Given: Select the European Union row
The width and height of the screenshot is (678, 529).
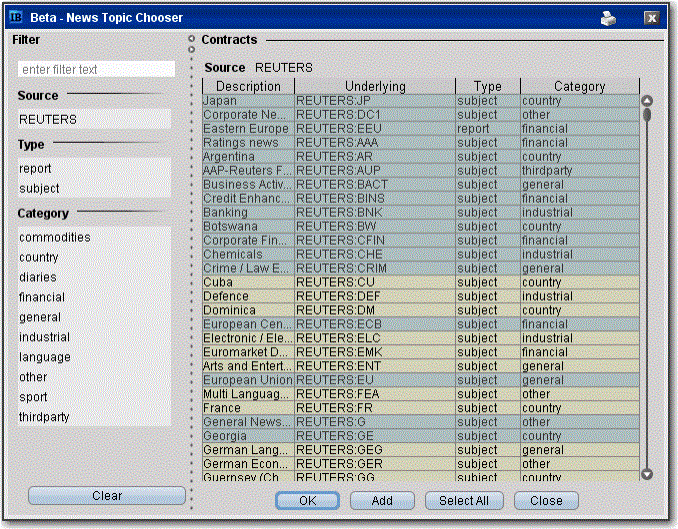Looking at the screenshot, I should click(x=421, y=380).
